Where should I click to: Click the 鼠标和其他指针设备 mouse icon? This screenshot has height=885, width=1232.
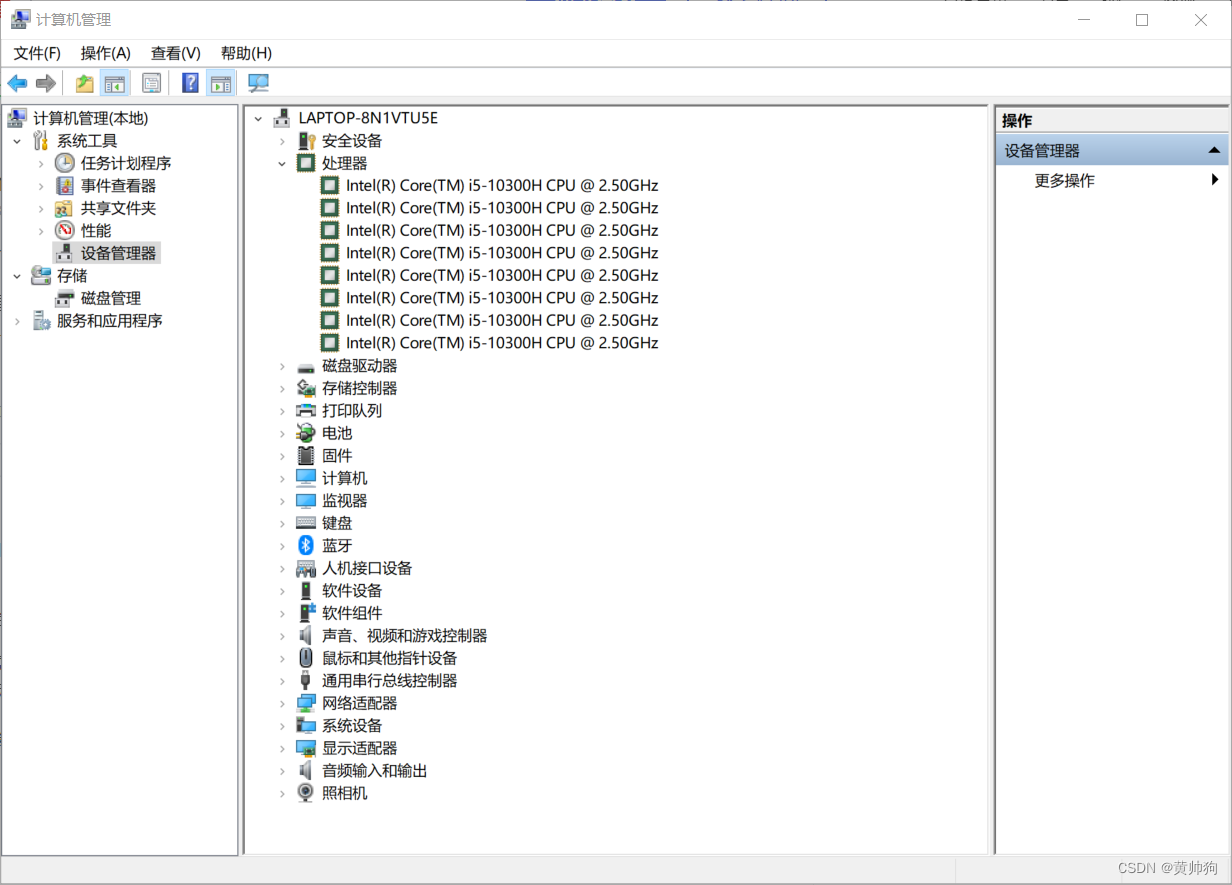click(x=306, y=658)
